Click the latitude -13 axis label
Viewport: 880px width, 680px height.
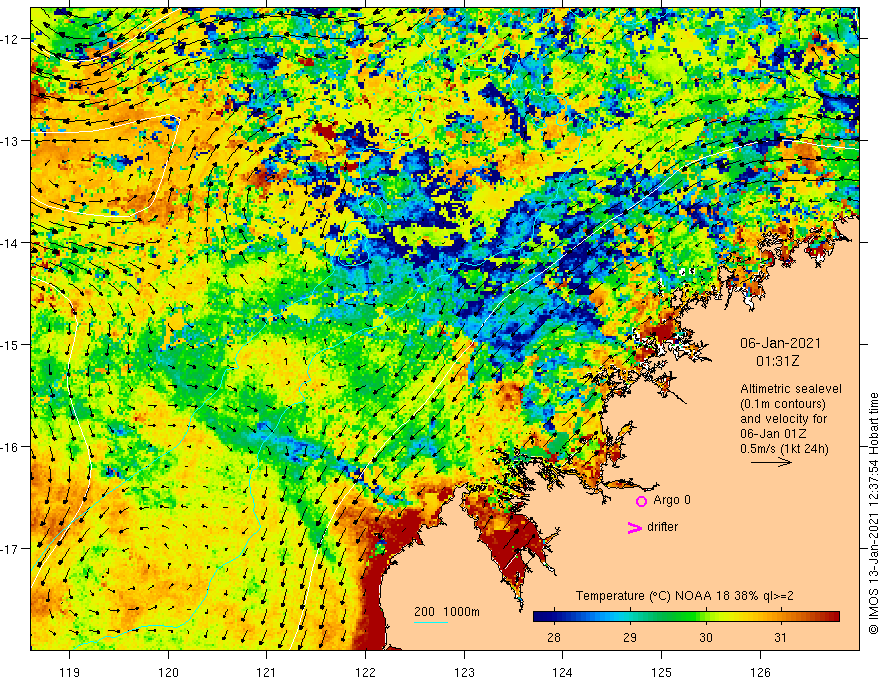coord(10,141)
